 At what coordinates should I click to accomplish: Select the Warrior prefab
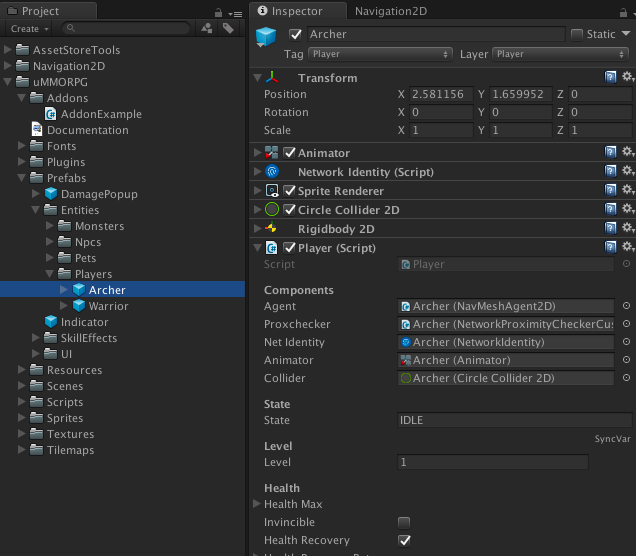coord(101,306)
